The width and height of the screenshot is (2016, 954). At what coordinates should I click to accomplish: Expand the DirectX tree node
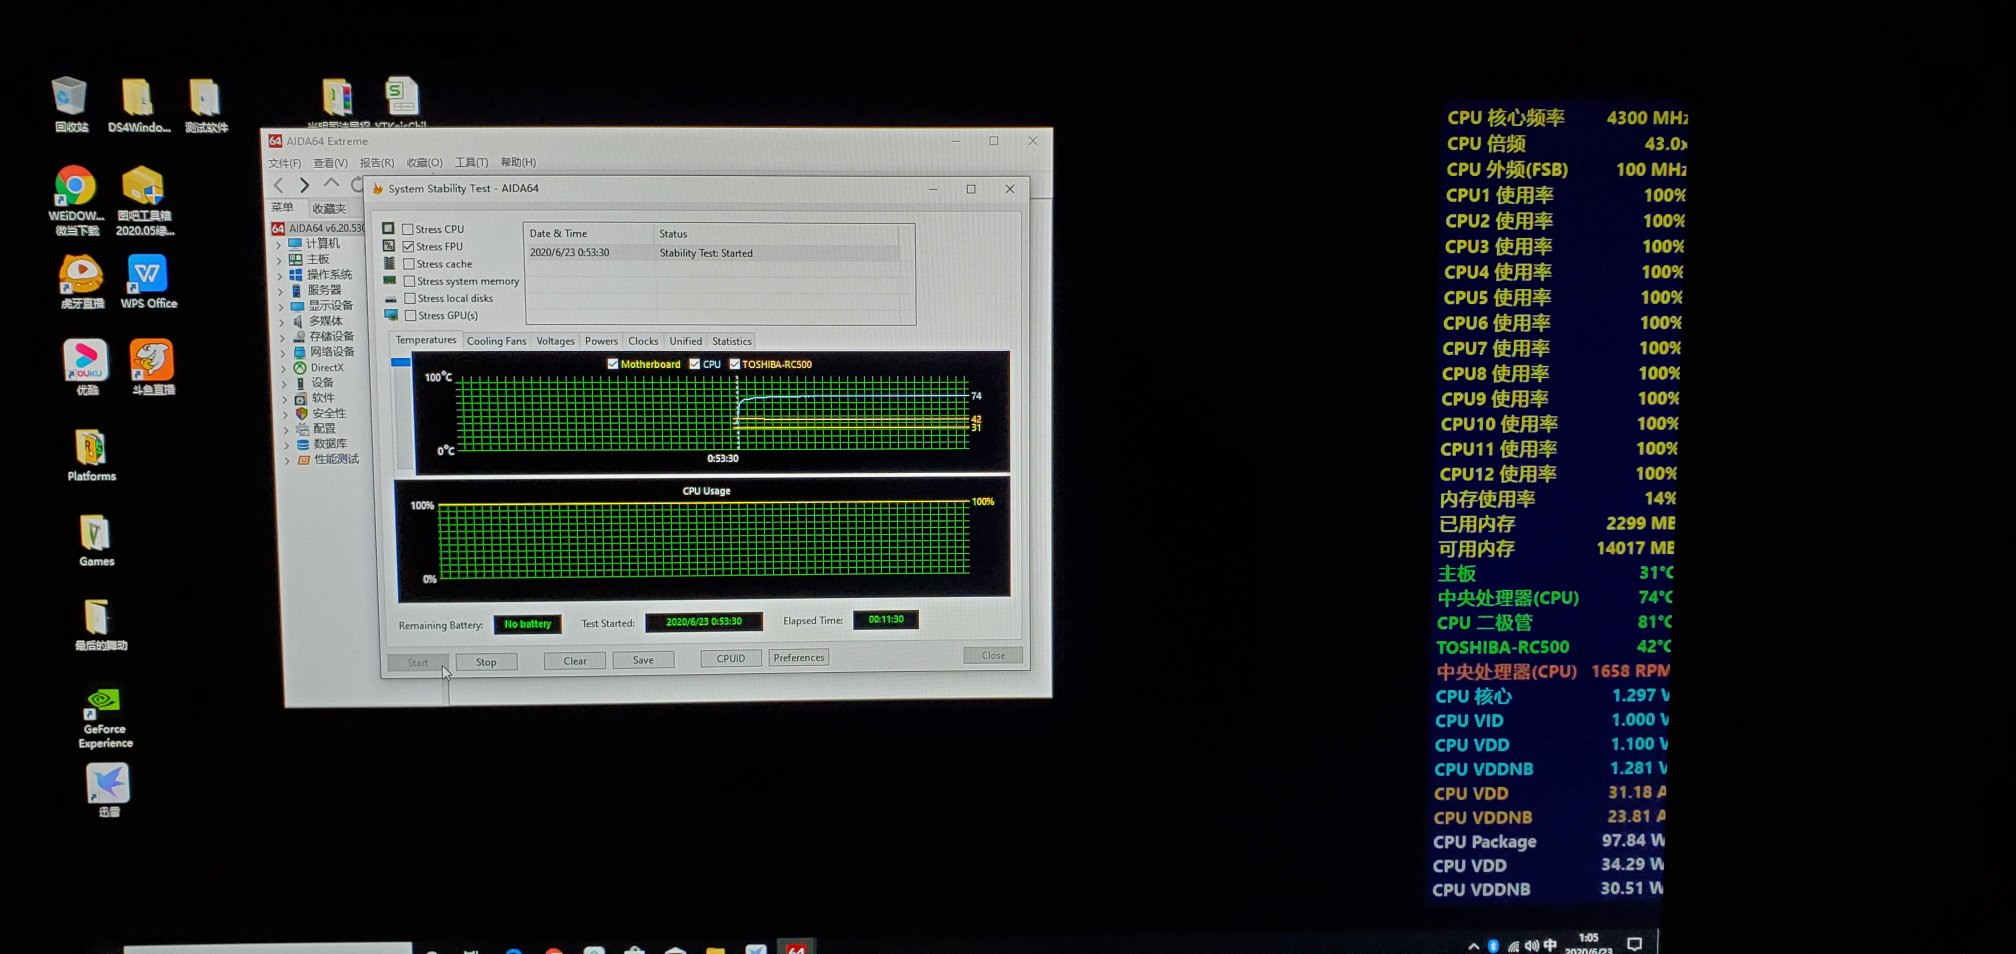[284, 368]
